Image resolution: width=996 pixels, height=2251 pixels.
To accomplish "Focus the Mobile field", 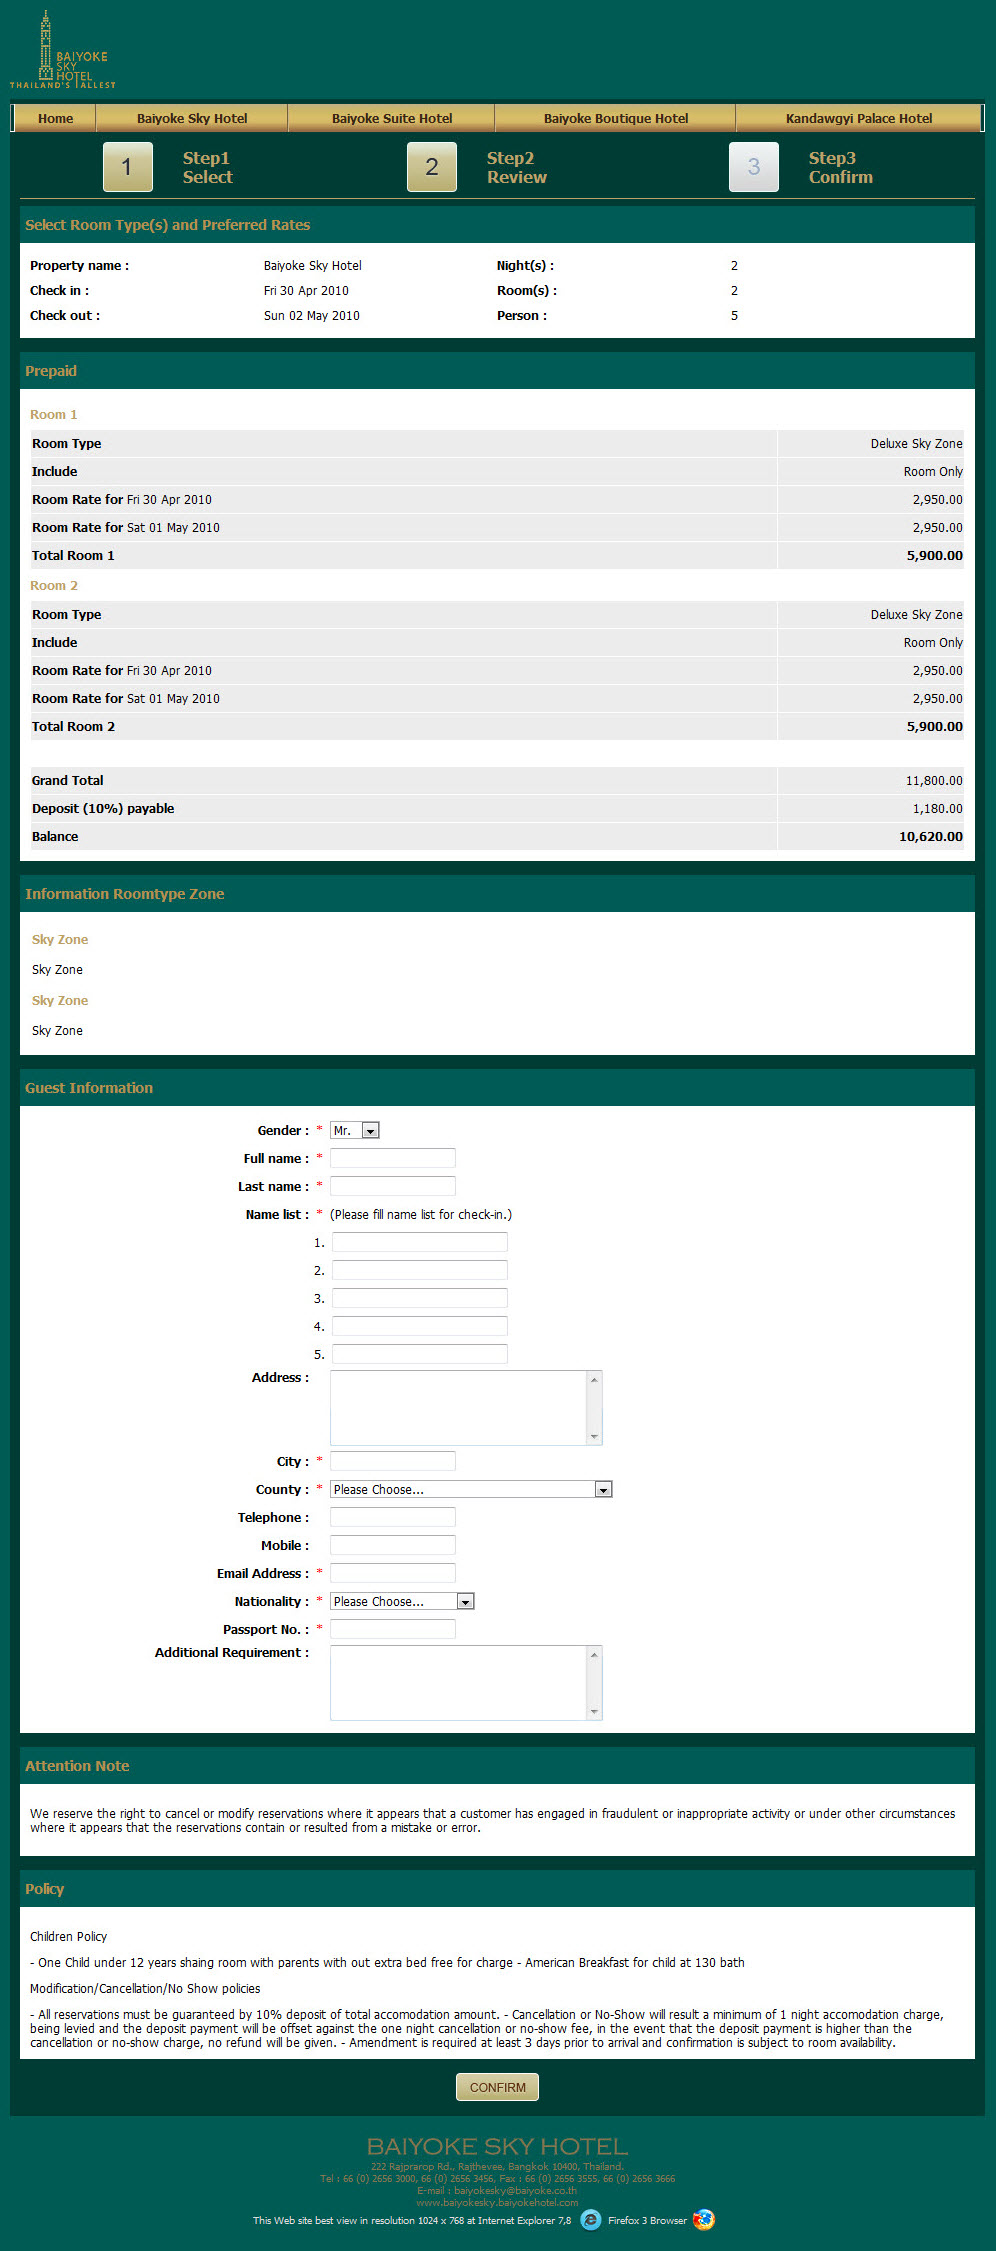I will [x=393, y=1545].
